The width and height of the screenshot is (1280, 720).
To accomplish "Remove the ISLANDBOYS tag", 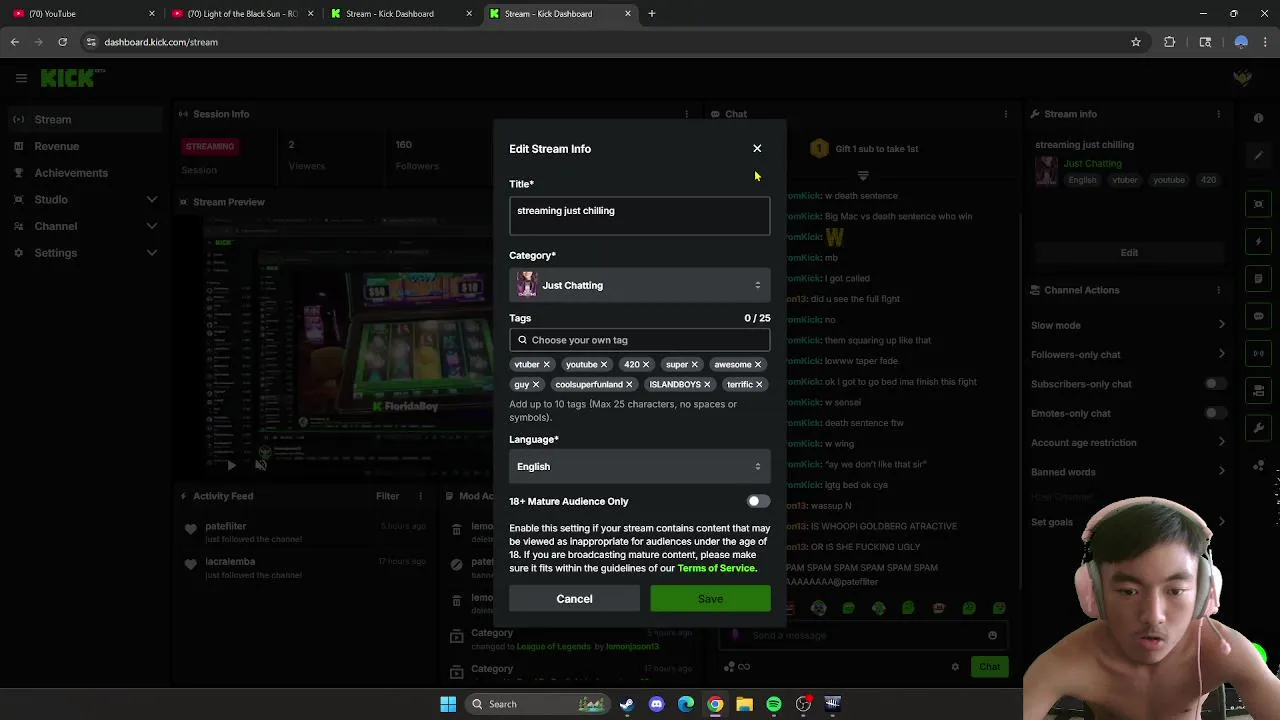I will 707,385.
